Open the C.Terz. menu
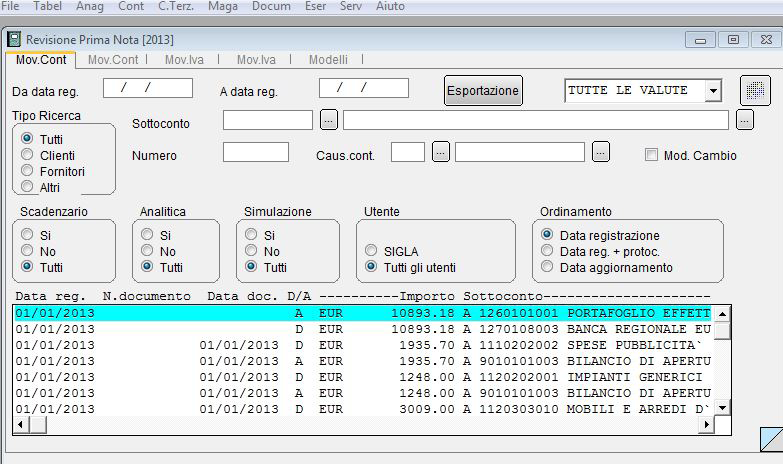This screenshot has width=783, height=464. click(176, 6)
